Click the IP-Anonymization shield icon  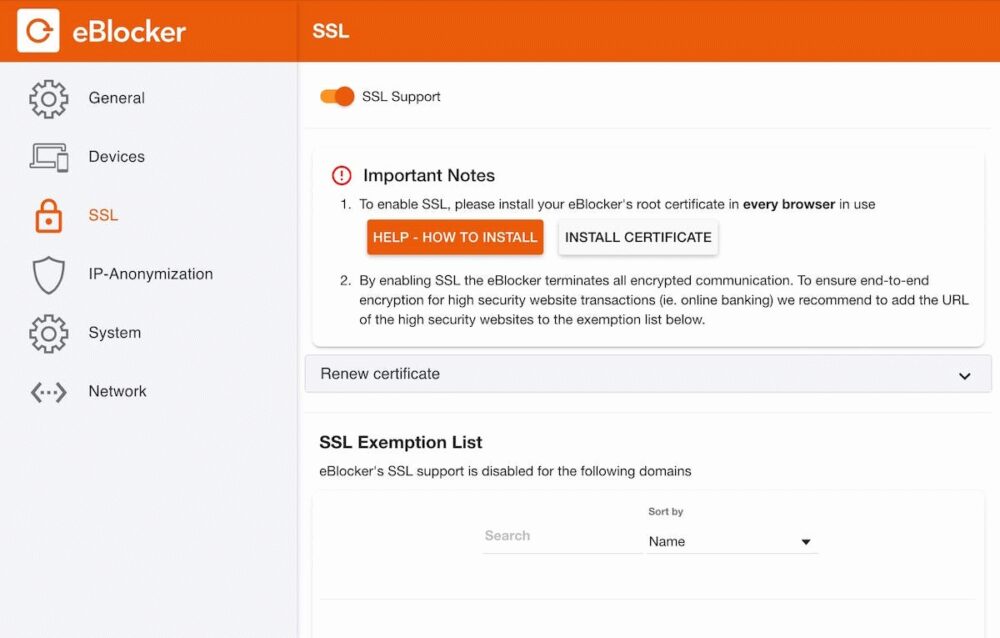tap(48, 274)
